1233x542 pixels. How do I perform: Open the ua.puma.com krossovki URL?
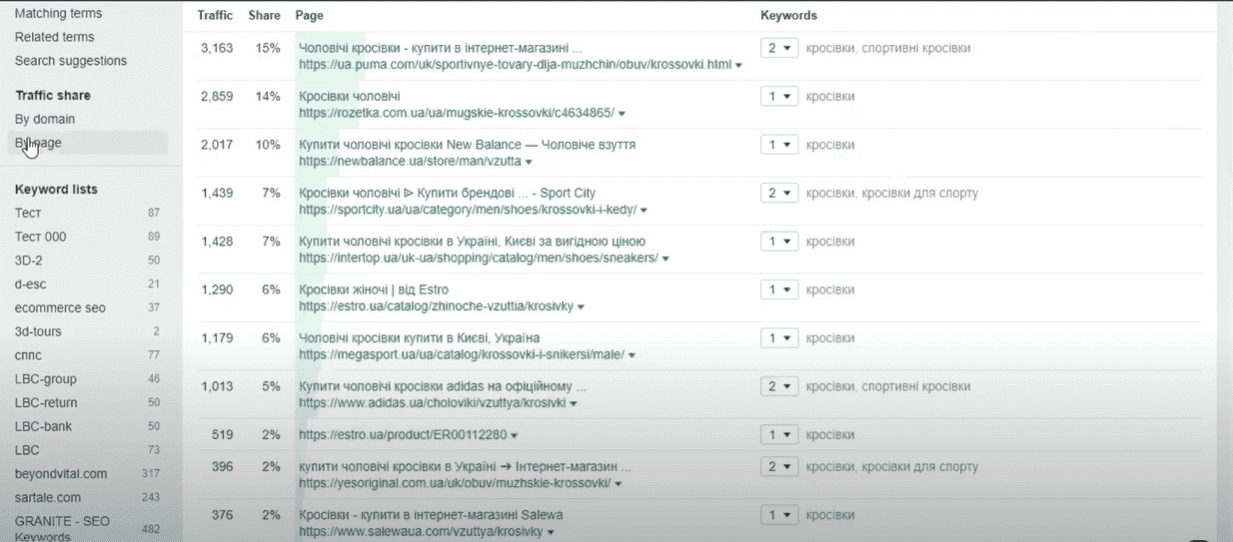click(514, 65)
